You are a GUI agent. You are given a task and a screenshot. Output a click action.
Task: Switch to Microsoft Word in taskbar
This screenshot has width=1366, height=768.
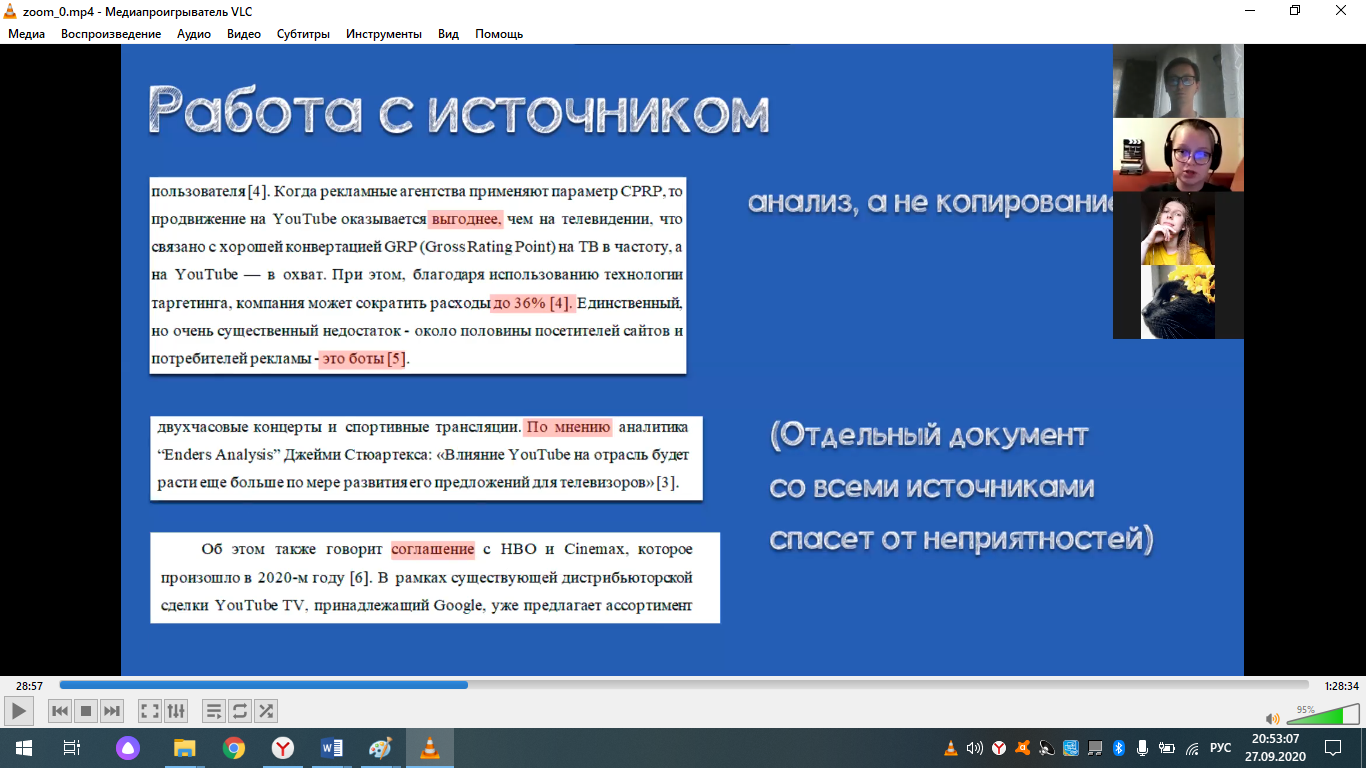tap(332, 748)
